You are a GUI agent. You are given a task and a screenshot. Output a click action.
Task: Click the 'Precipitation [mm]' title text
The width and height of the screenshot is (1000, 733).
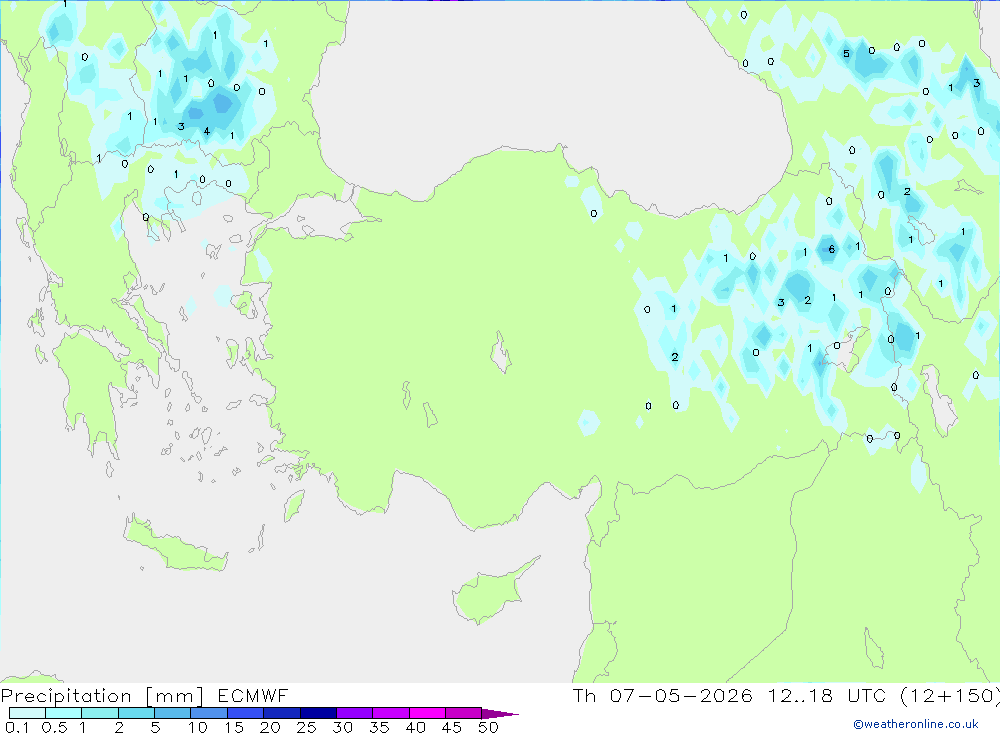pos(102,696)
